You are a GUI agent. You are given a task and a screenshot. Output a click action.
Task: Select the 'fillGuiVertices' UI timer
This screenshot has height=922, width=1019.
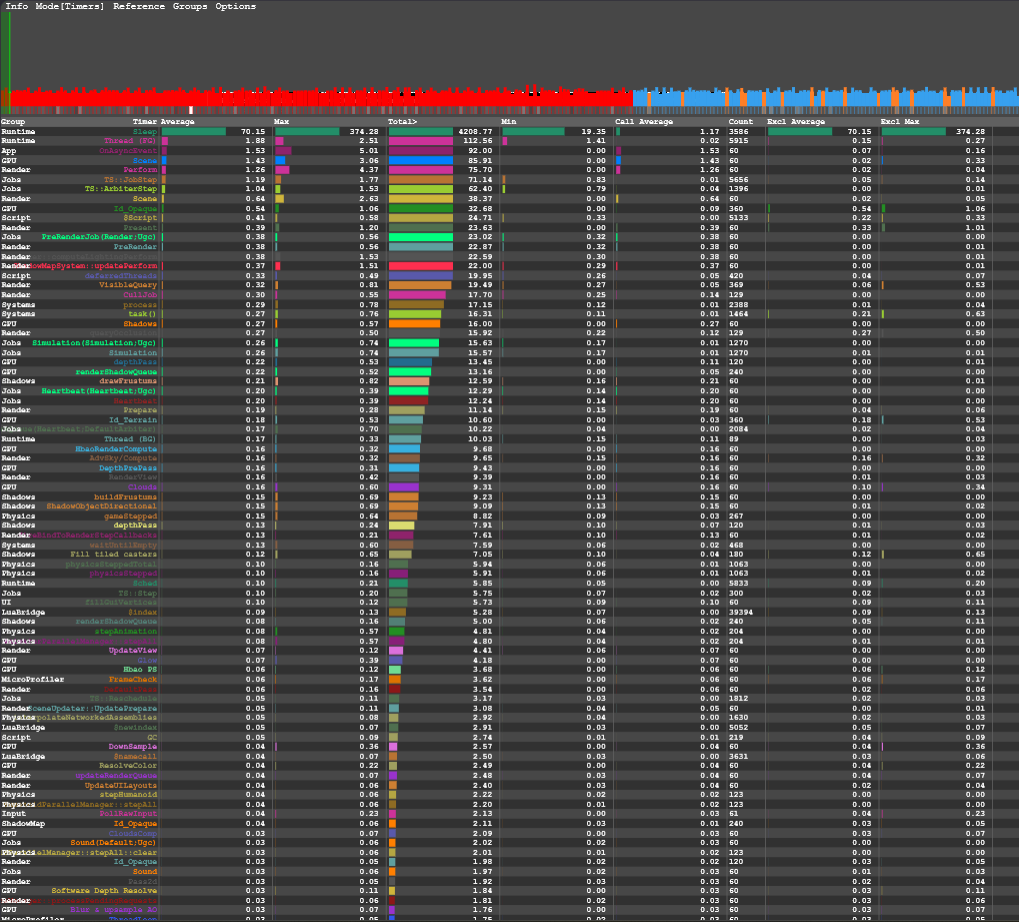[x=121, y=602]
